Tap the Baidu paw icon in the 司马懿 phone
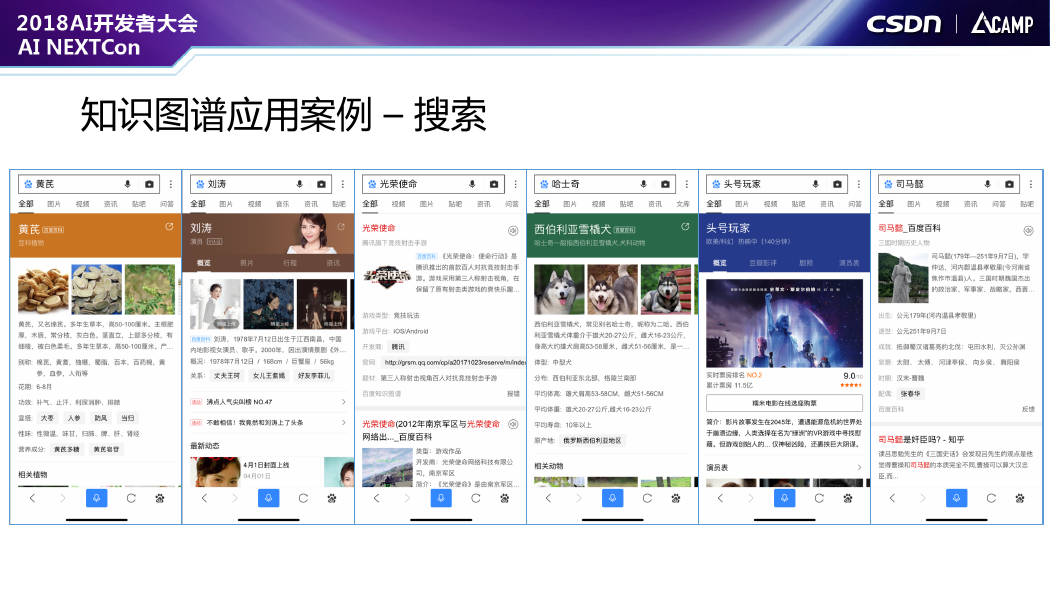 (1020, 498)
